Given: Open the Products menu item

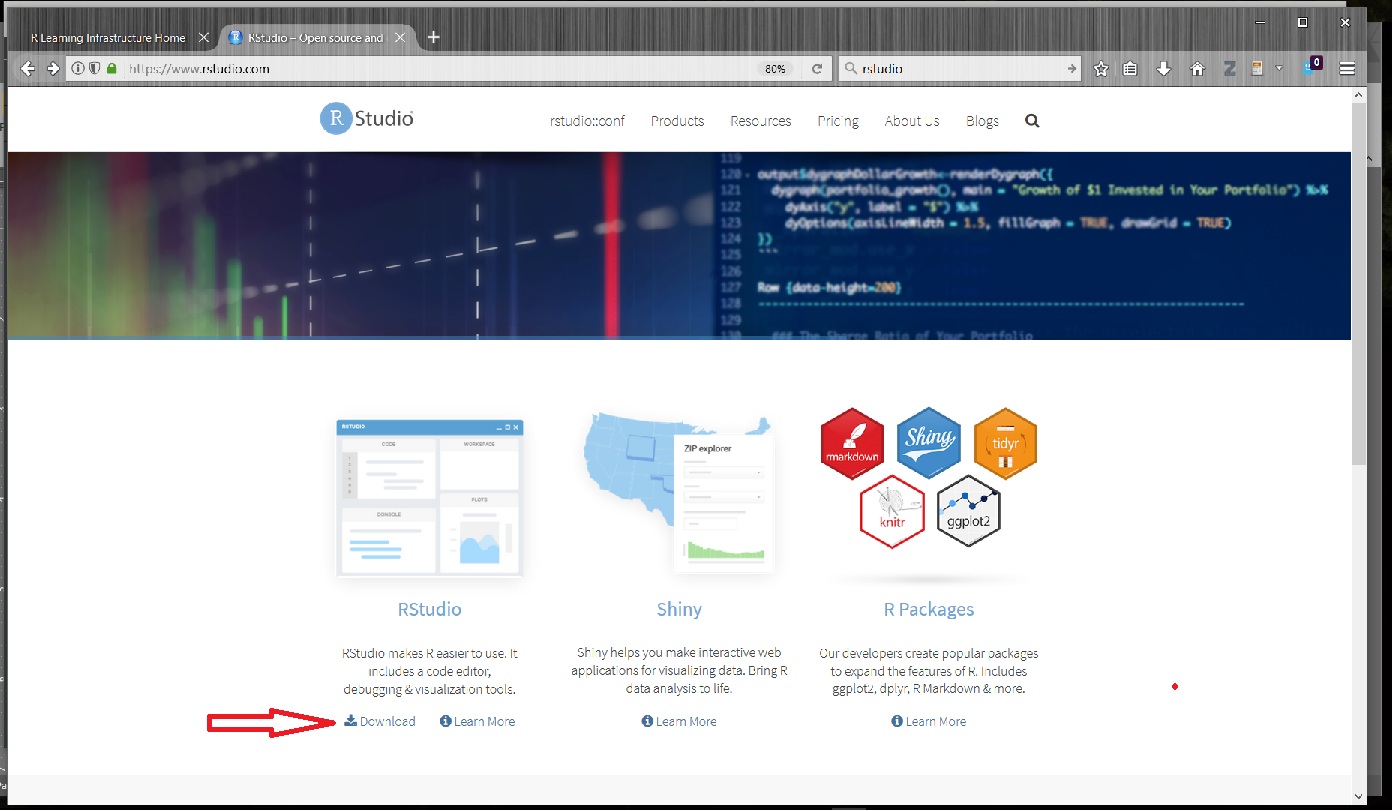Looking at the screenshot, I should [x=677, y=120].
